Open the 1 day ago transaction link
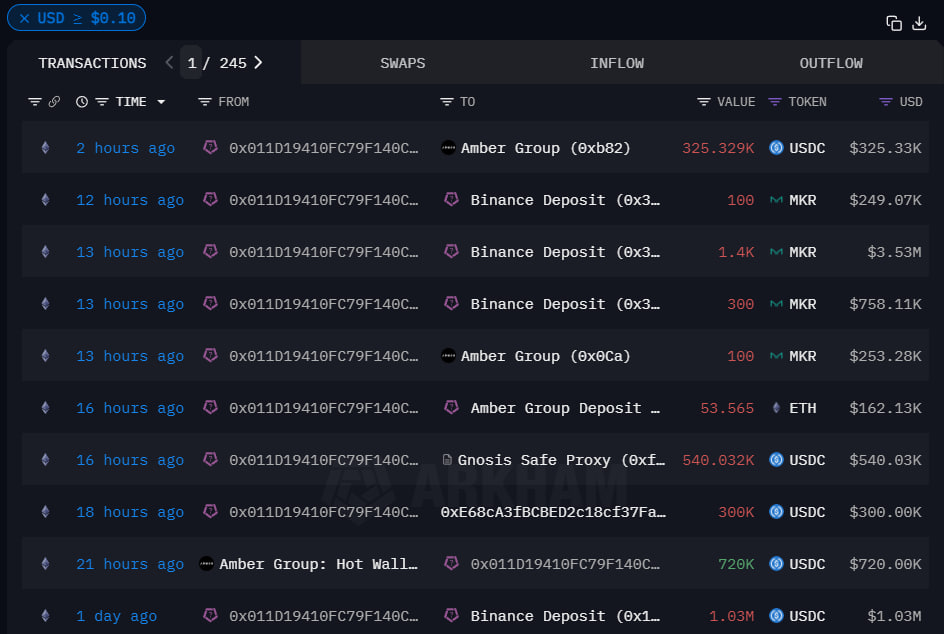The width and height of the screenshot is (944, 634). 116,616
